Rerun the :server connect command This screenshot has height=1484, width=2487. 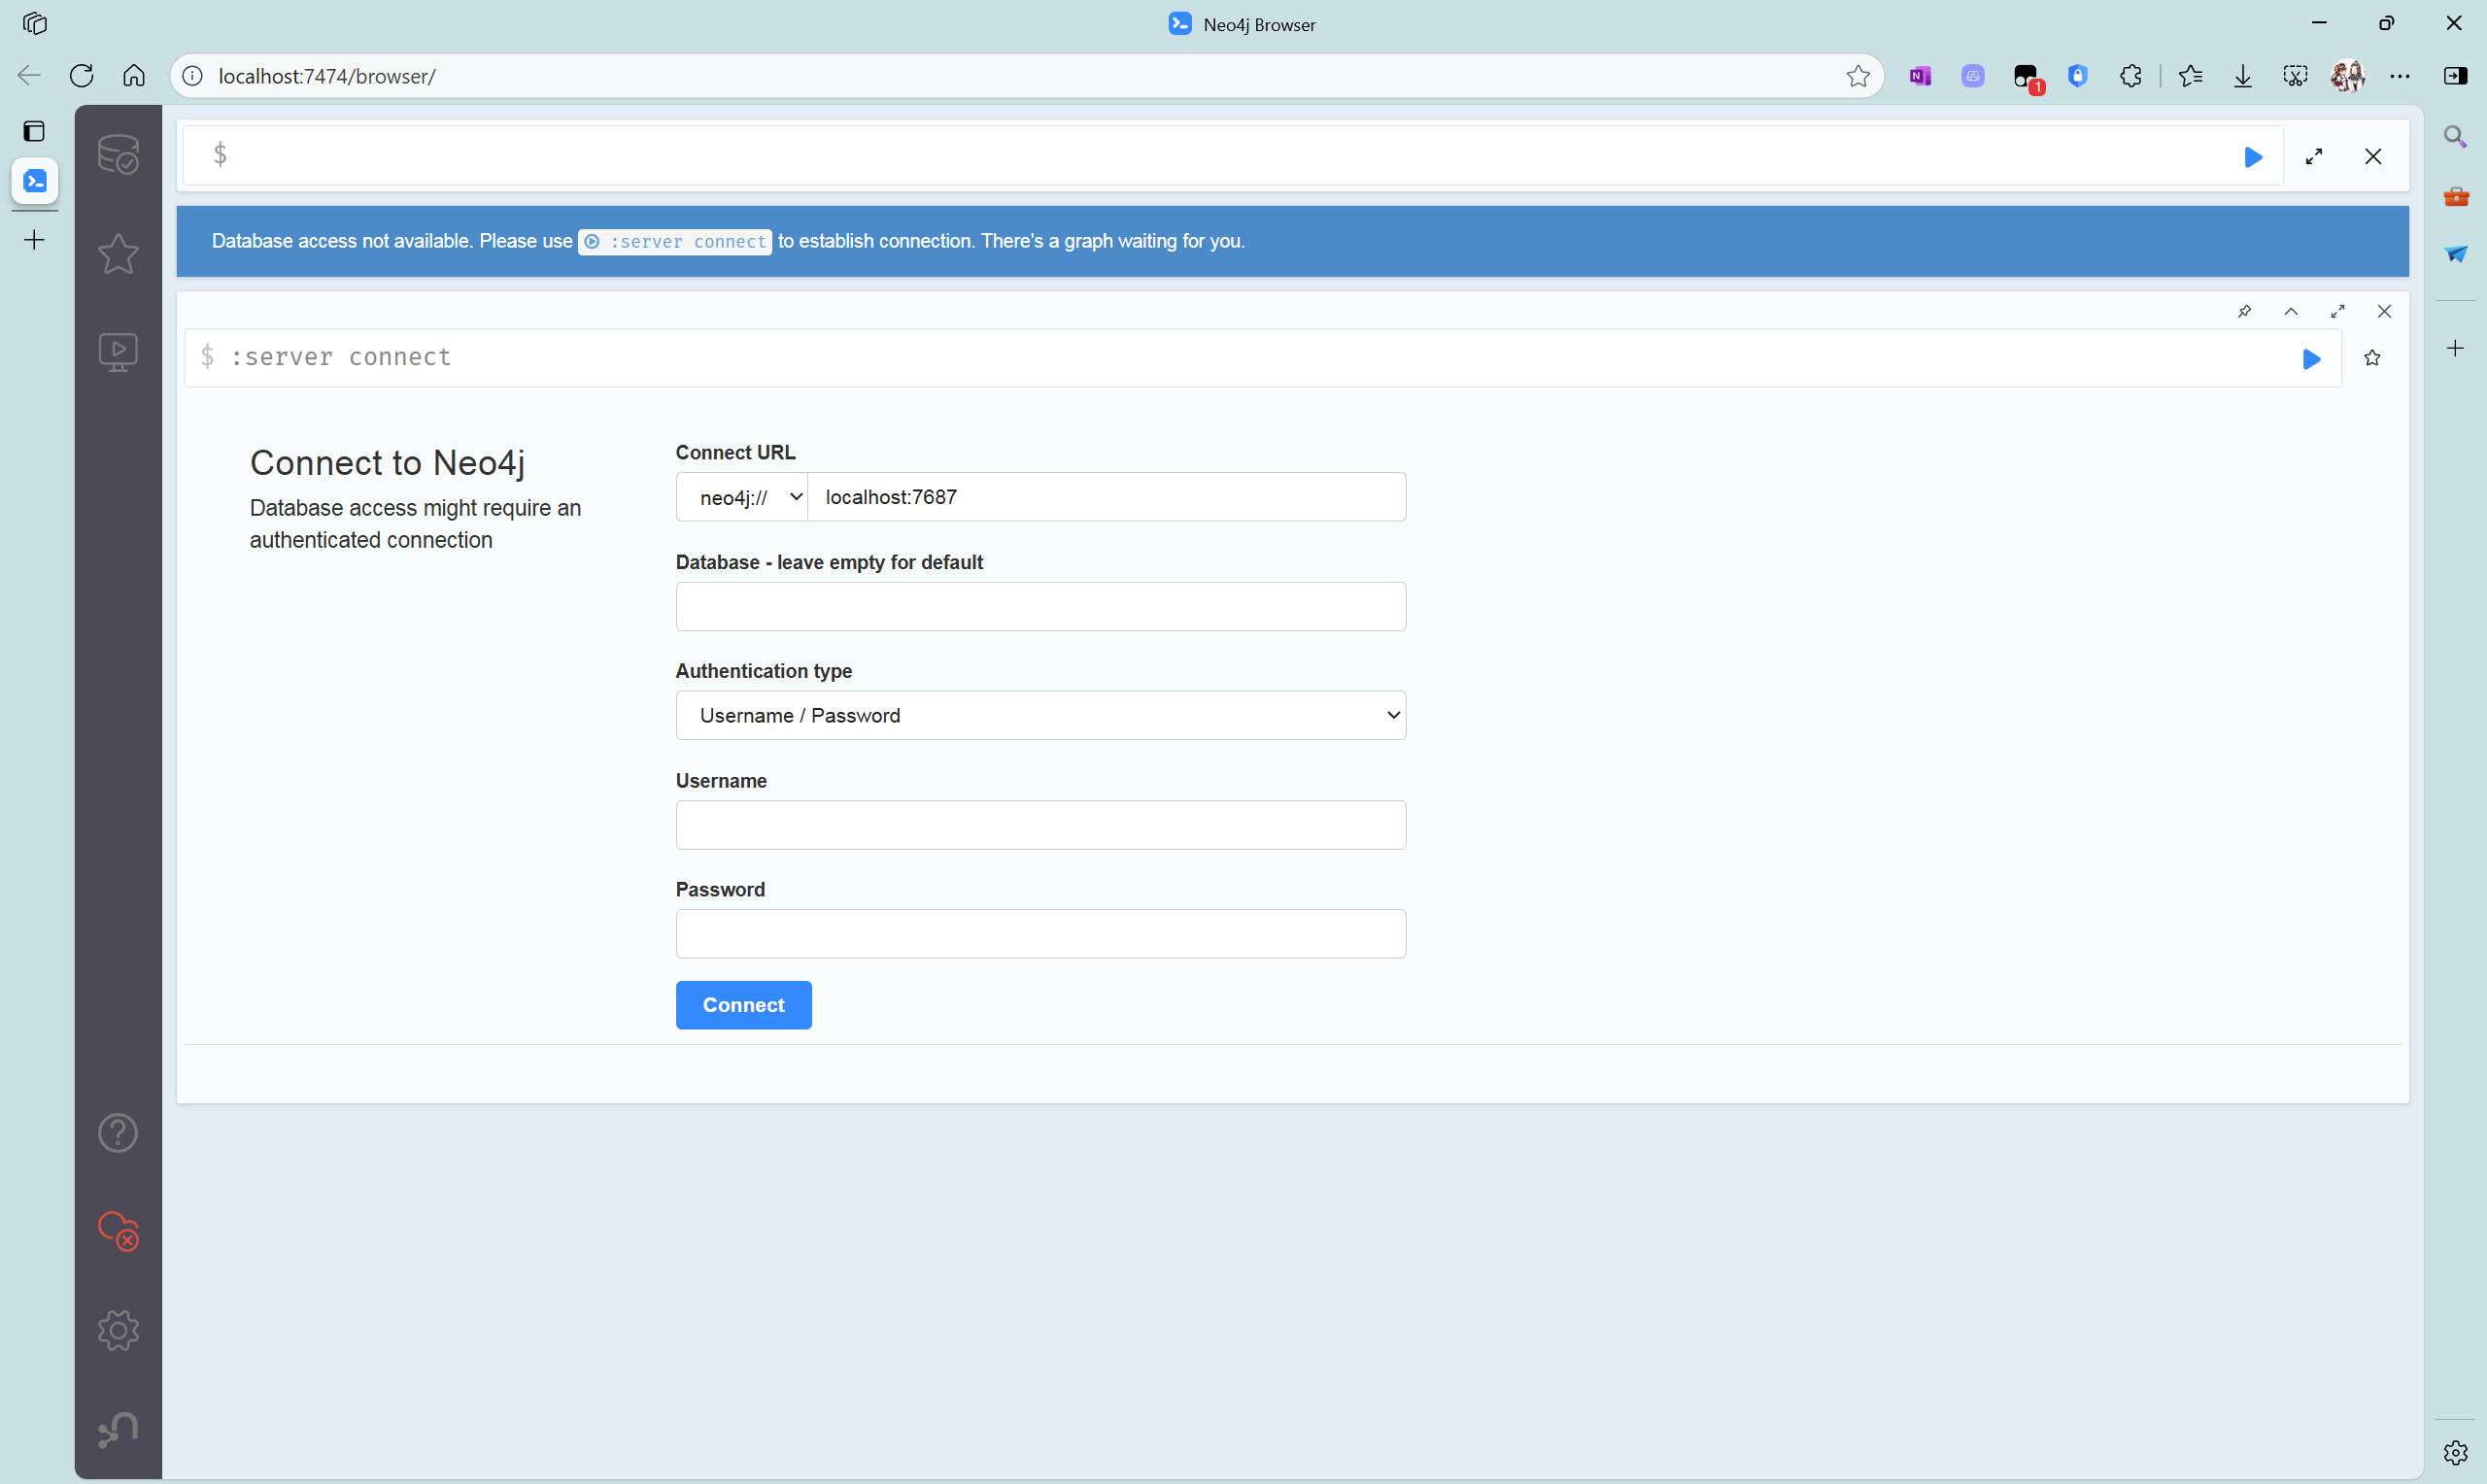tap(2311, 359)
